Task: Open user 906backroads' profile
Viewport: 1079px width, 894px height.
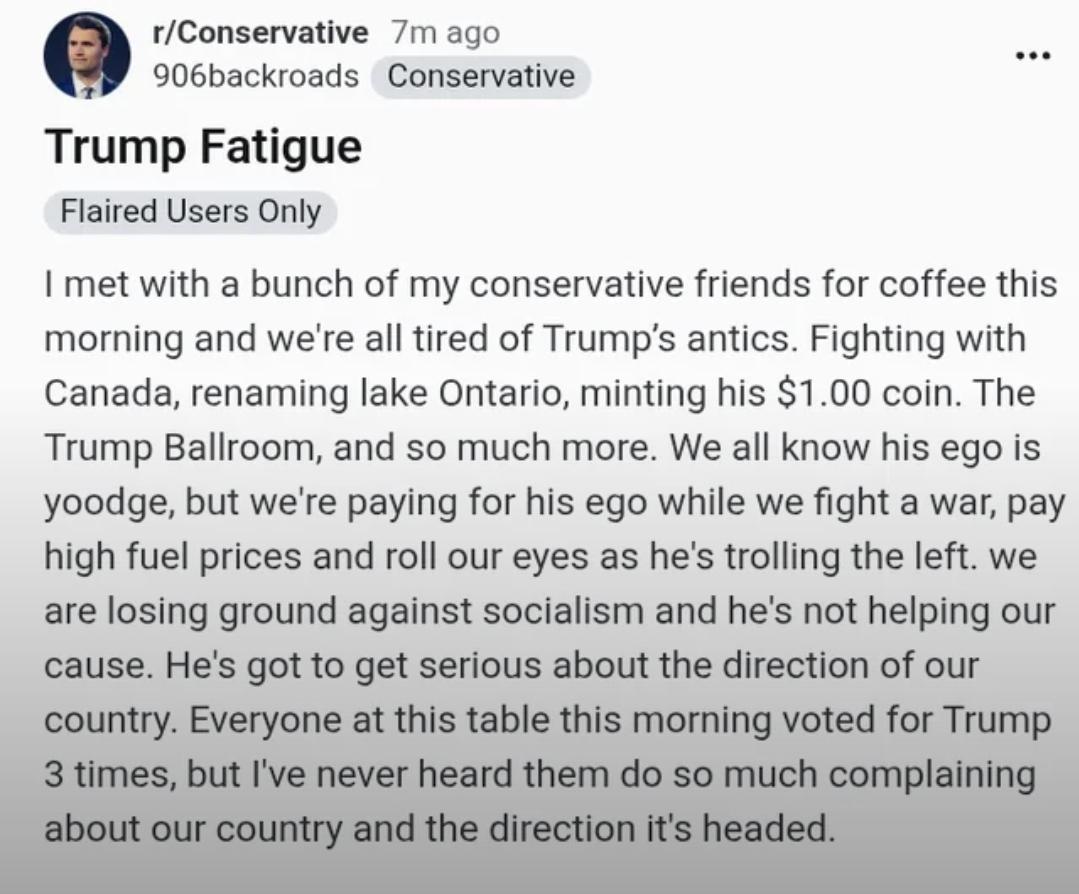Action: (256, 76)
